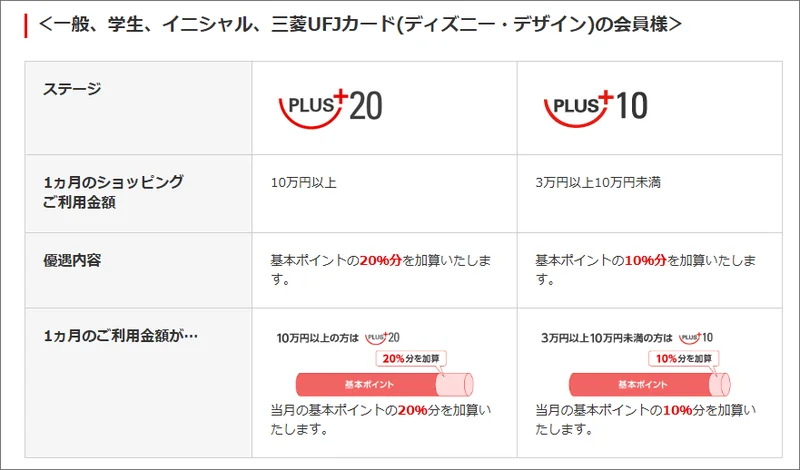Click the 当月の基本ポイントの20%分 description text
The image size is (800, 470).
pyautogui.click(x=380, y=411)
